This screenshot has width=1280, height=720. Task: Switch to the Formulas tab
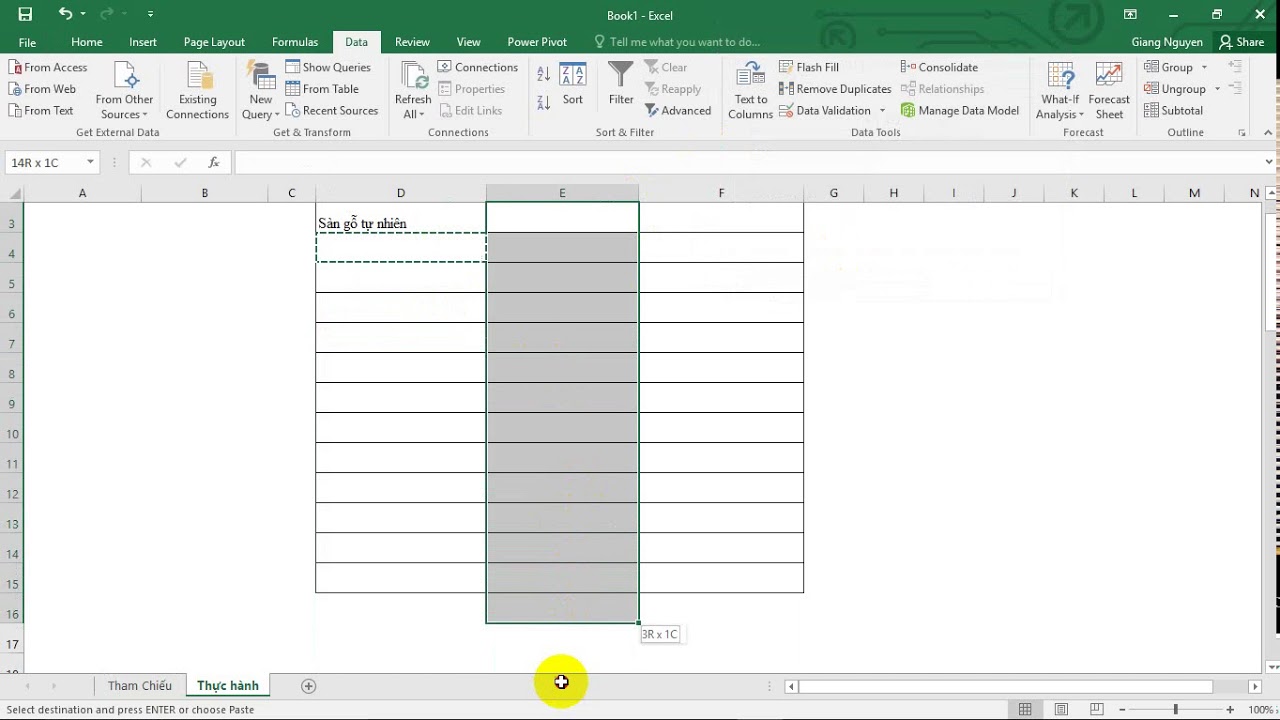[x=295, y=42]
